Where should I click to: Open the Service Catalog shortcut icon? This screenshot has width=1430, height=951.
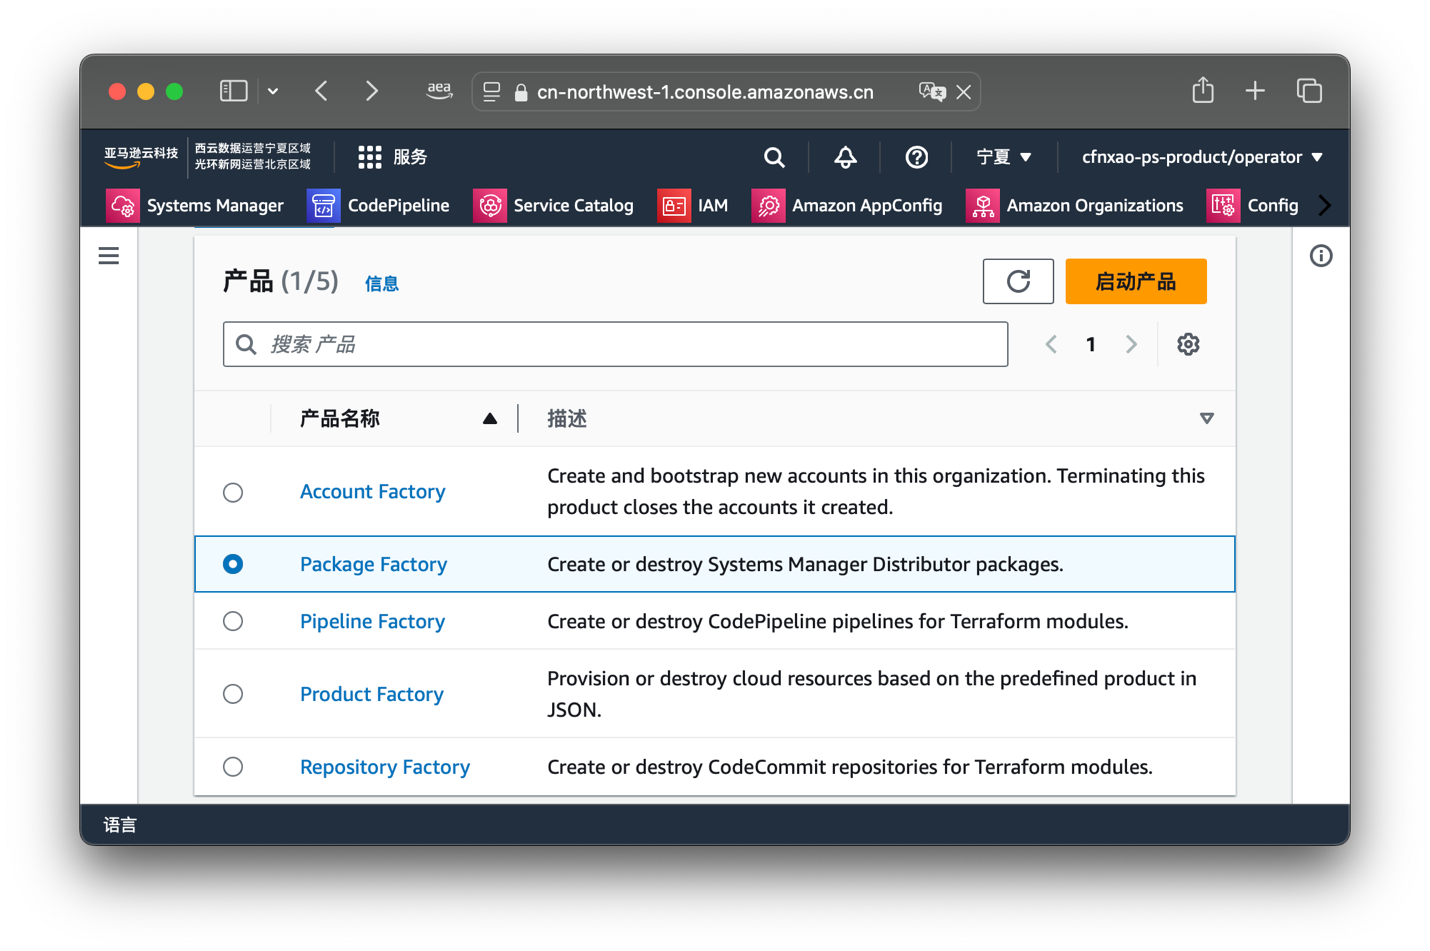click(x=490, y=206)
